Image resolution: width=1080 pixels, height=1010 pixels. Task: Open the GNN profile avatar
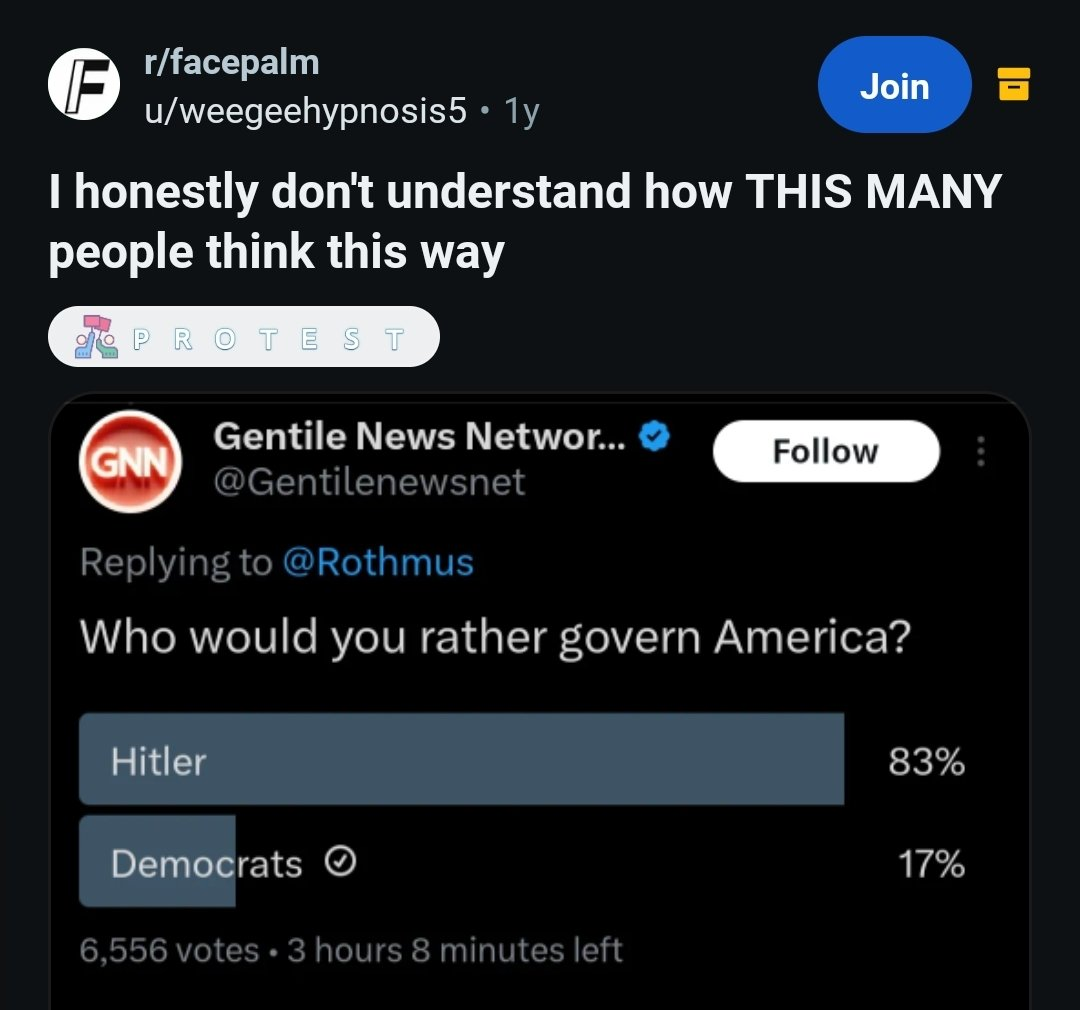point(129,462)
